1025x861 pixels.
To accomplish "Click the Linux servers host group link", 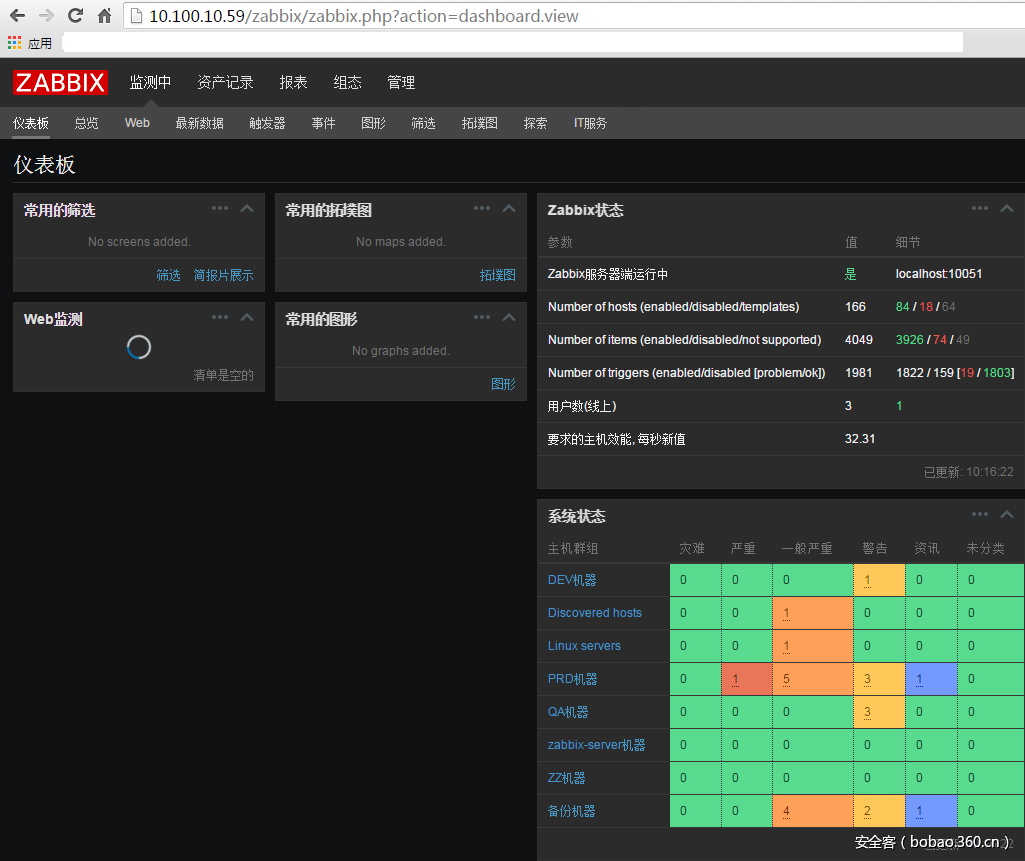I will click(584, 646).
